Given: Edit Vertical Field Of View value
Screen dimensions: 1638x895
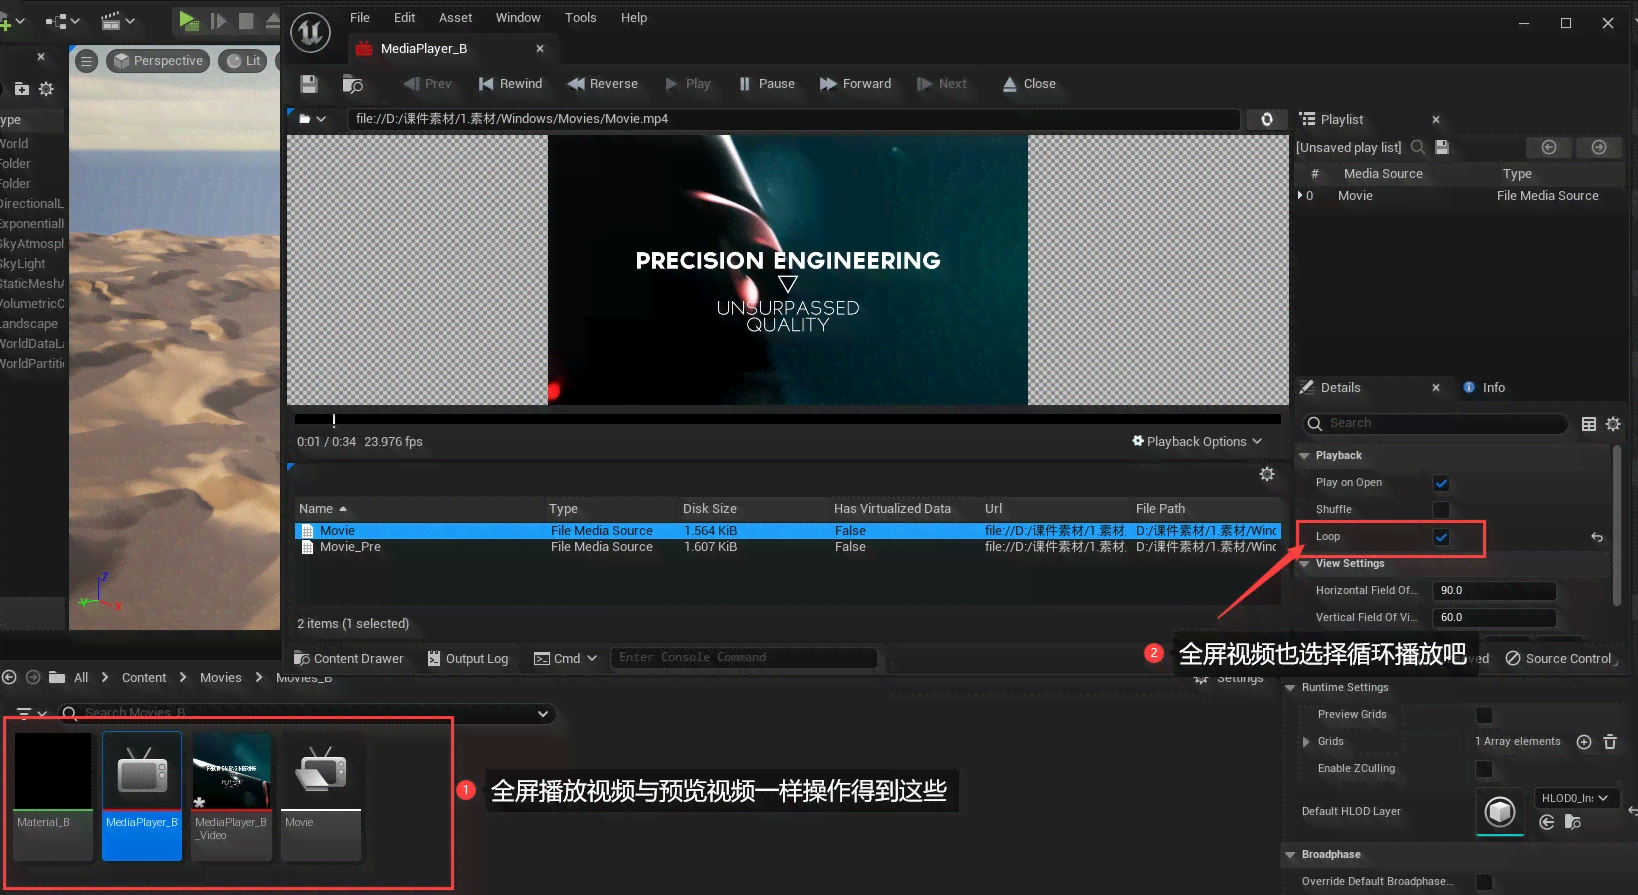Looking at the screenshot, I should tap(1494, 618).
